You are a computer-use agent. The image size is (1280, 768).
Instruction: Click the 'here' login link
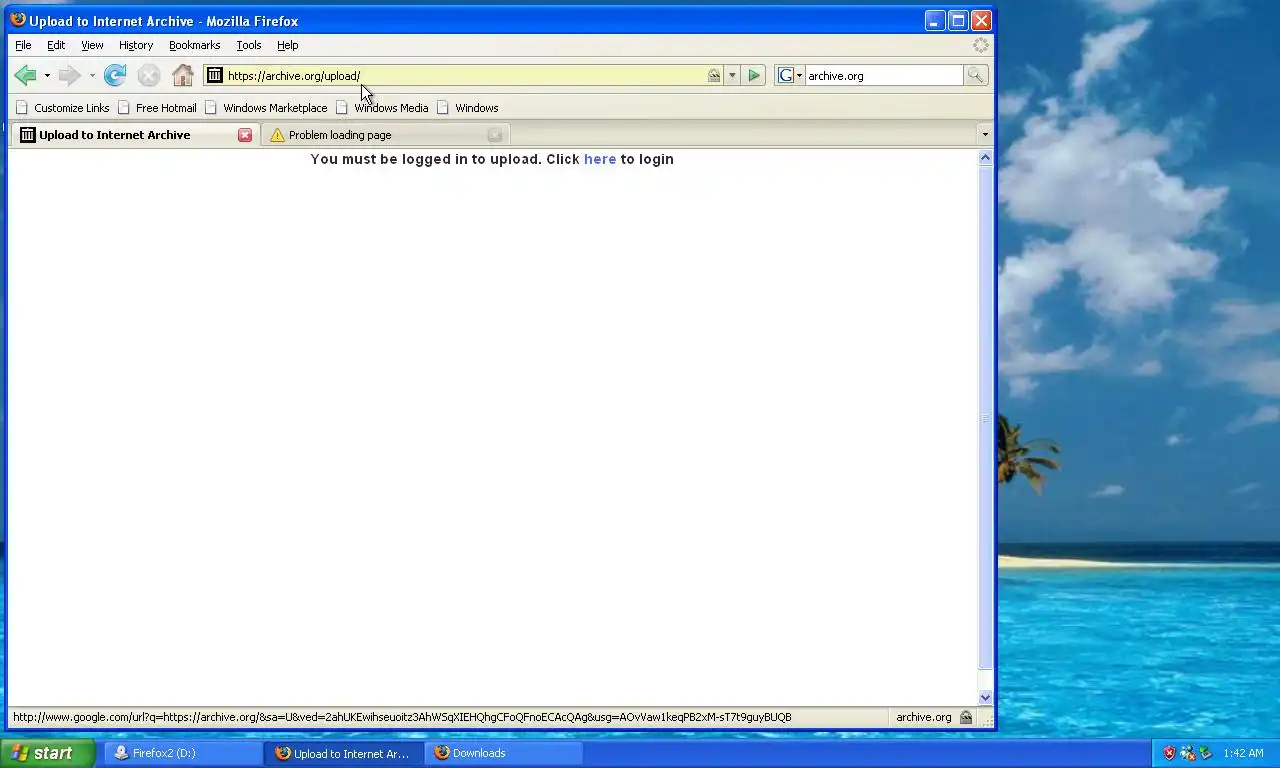point(600,159)
